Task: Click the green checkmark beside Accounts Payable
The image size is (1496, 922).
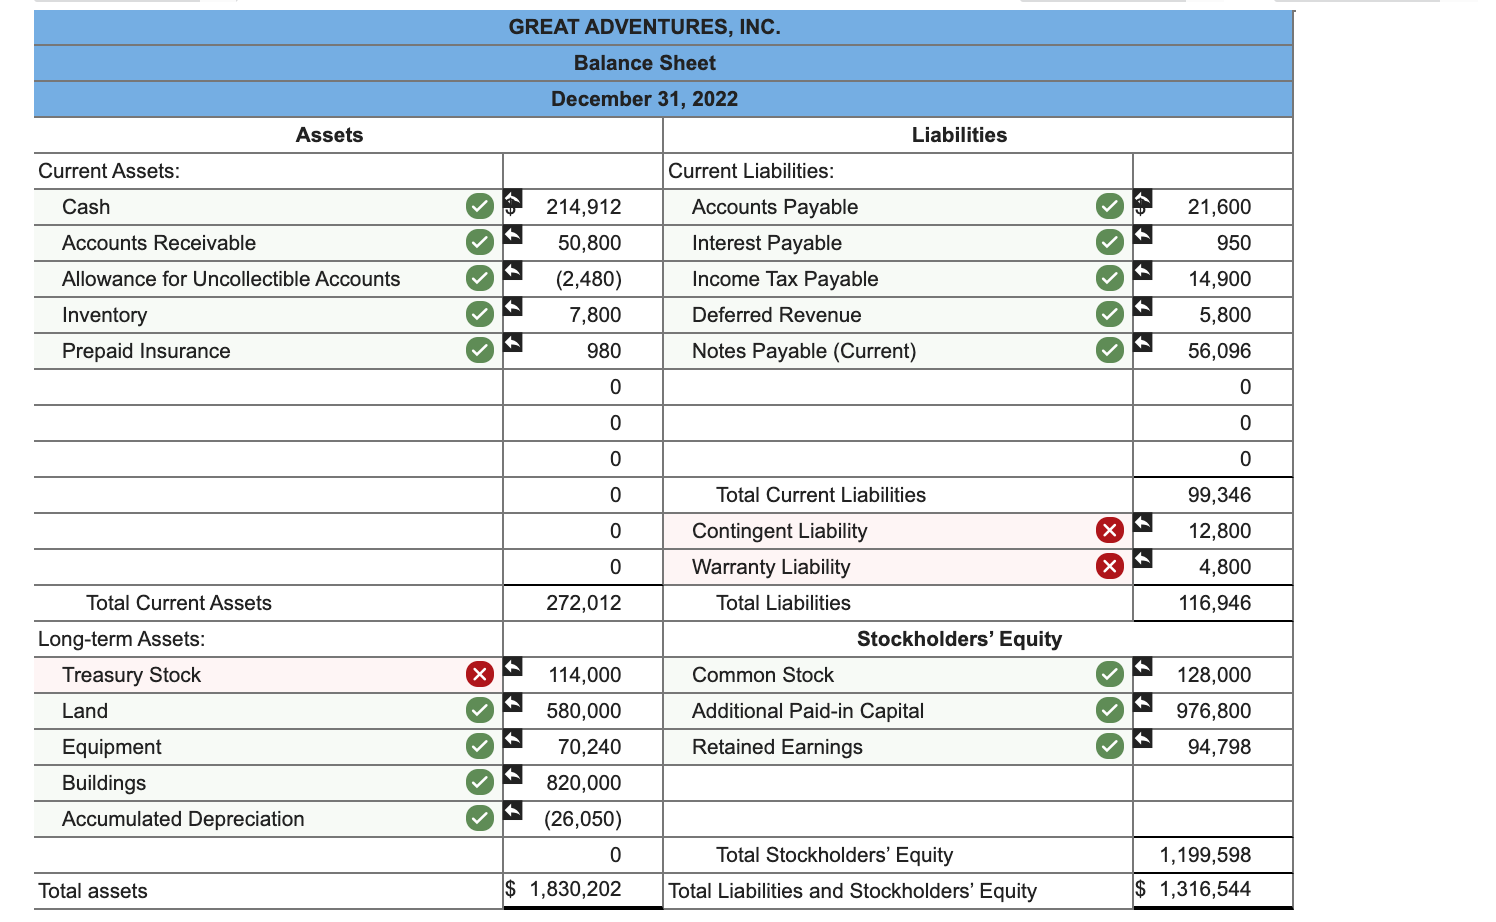Action: tap(1110, 206)
